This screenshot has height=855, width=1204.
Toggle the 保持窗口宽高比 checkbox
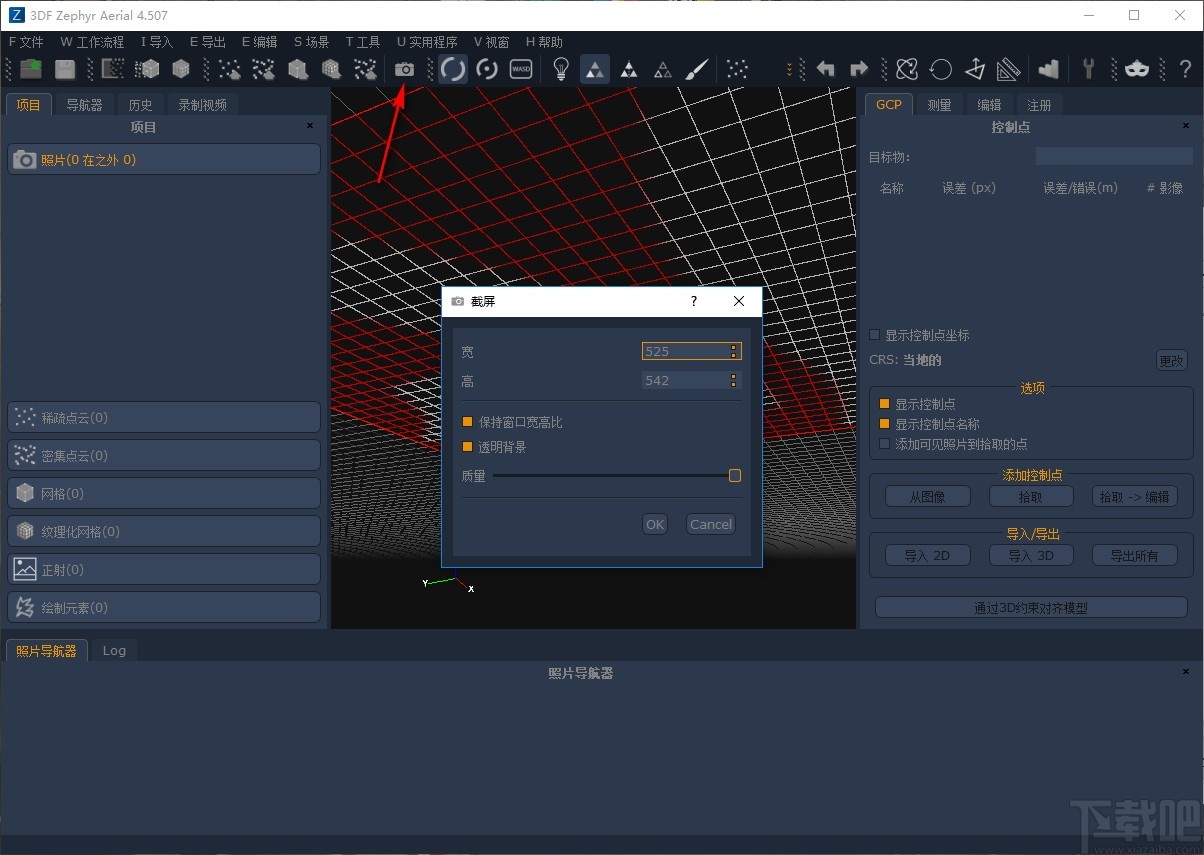pos(467,422)
